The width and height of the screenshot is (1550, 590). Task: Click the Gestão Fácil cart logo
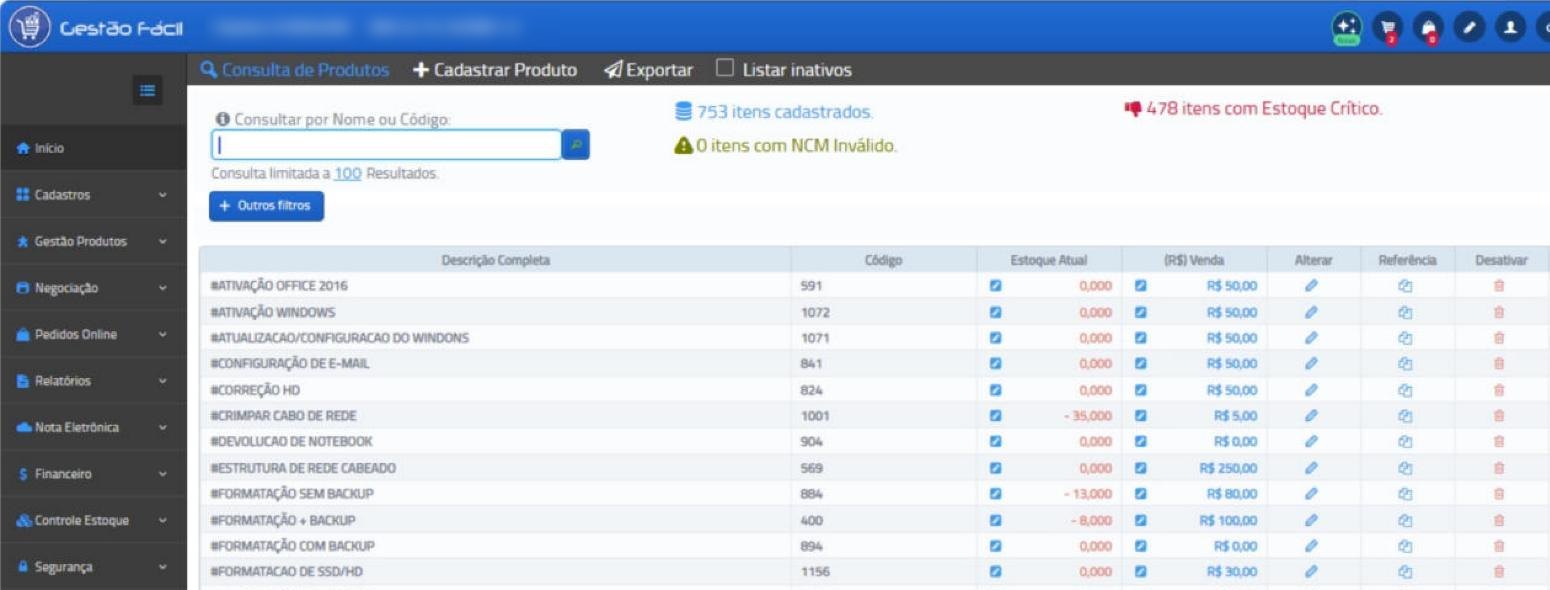pyautogui.click(x=29, y=28)
